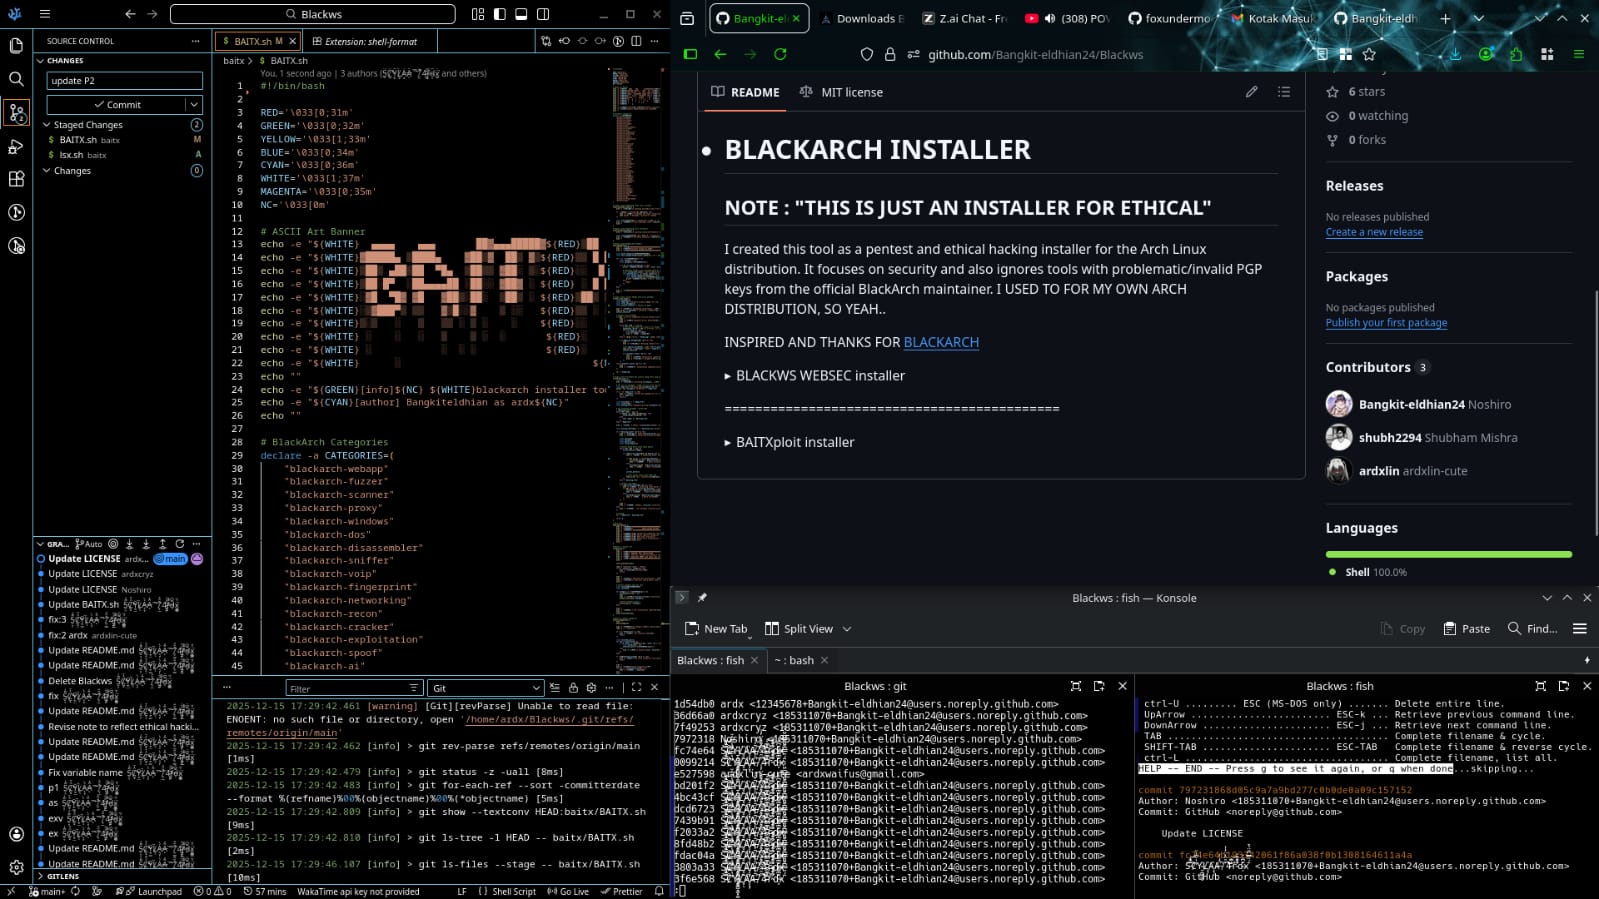
Task: Click the clear output icon in the Output panel
Action: click(x=555, y=688)
